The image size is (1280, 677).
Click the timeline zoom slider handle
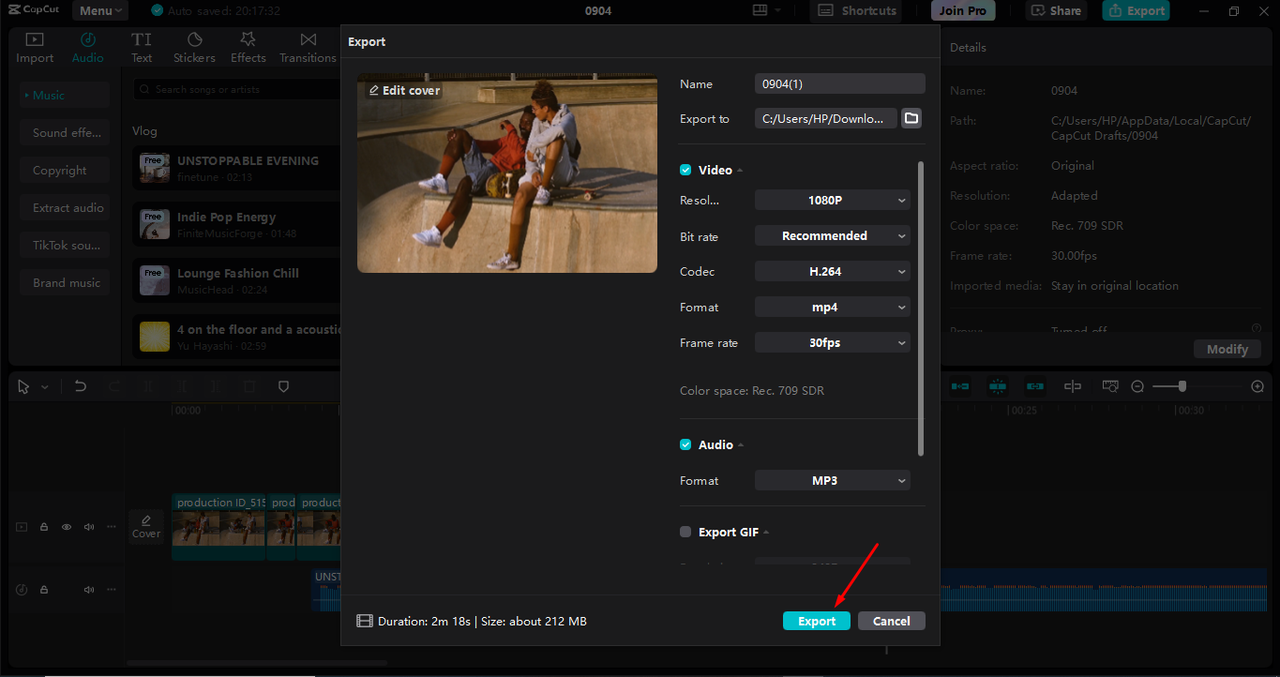pos(1183,386)
